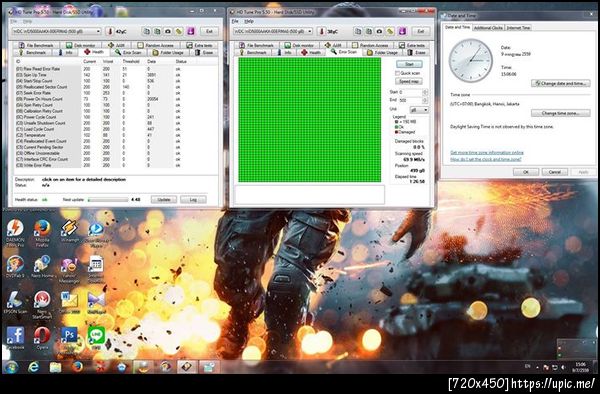Click Log button in Health tab
Image resolution: width=600 pixels, height=394 pixels.
click(x=193, y=200)
